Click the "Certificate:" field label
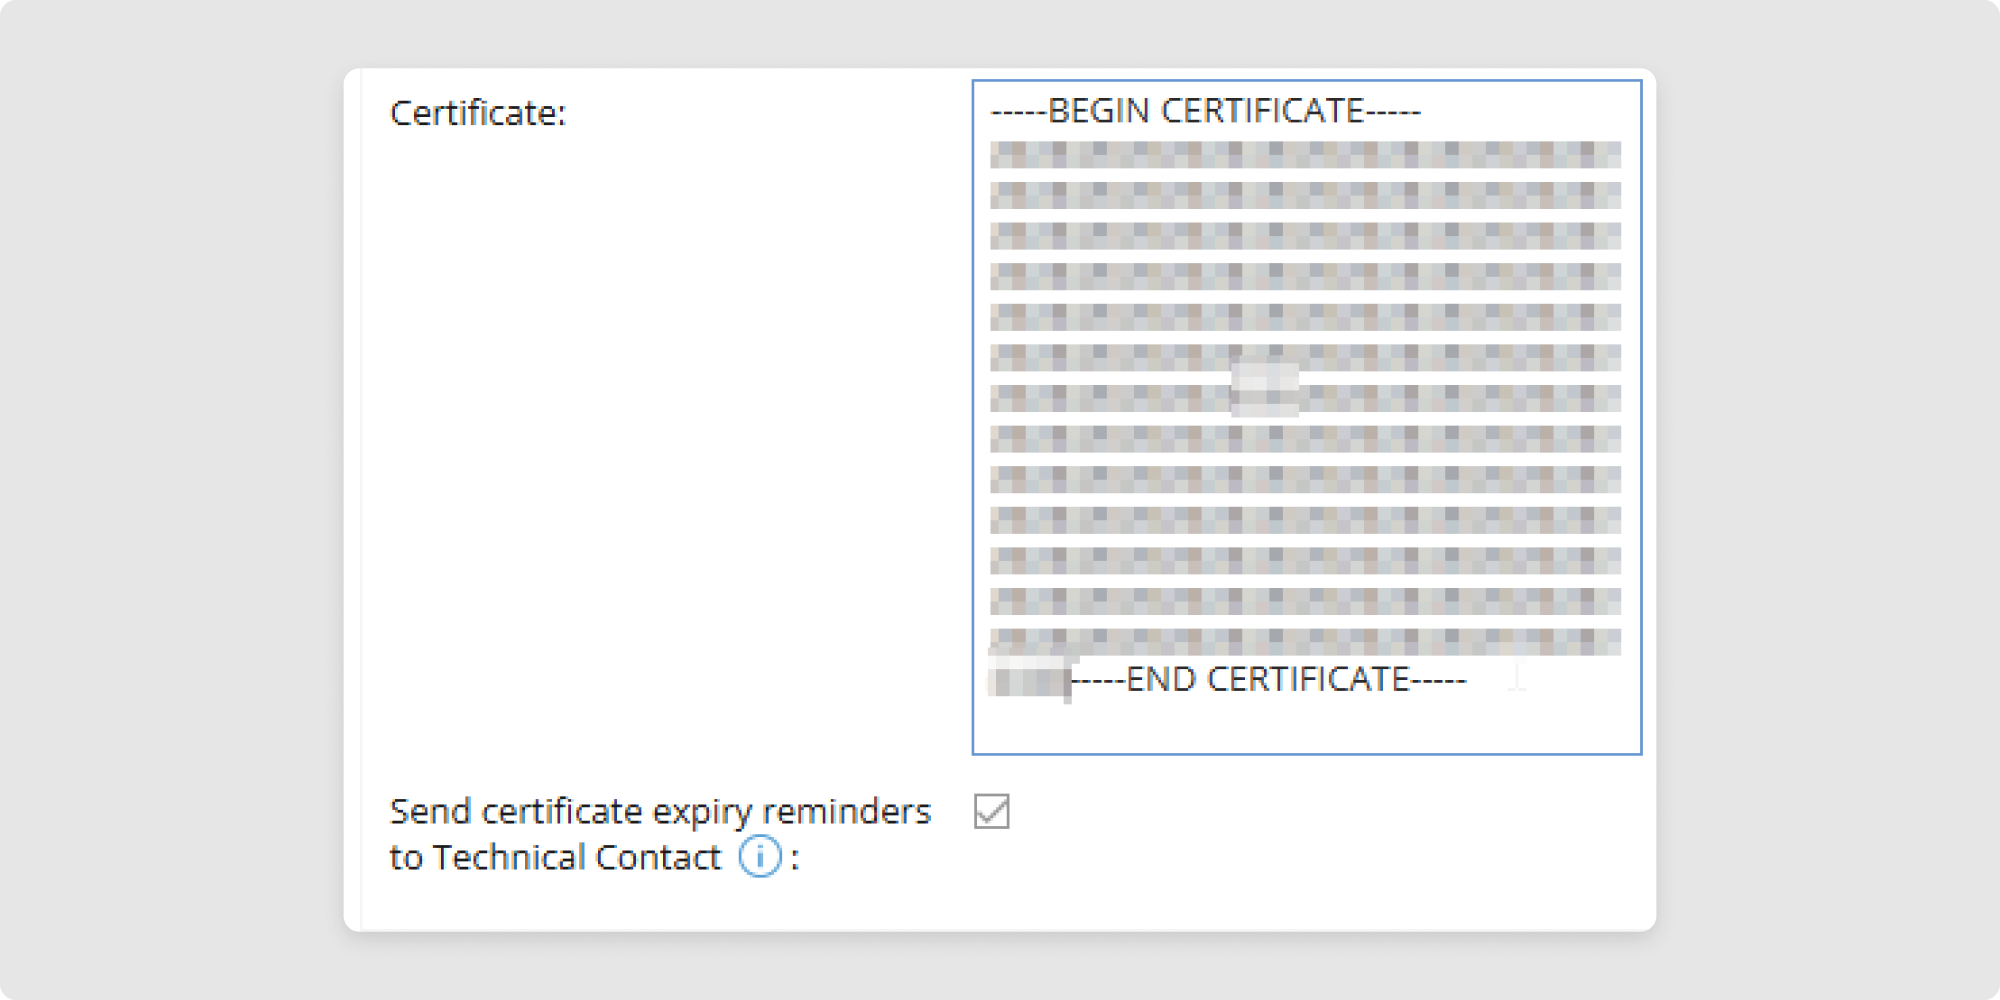Viewport: 2000px width, 1000px height. coord(478,113)
